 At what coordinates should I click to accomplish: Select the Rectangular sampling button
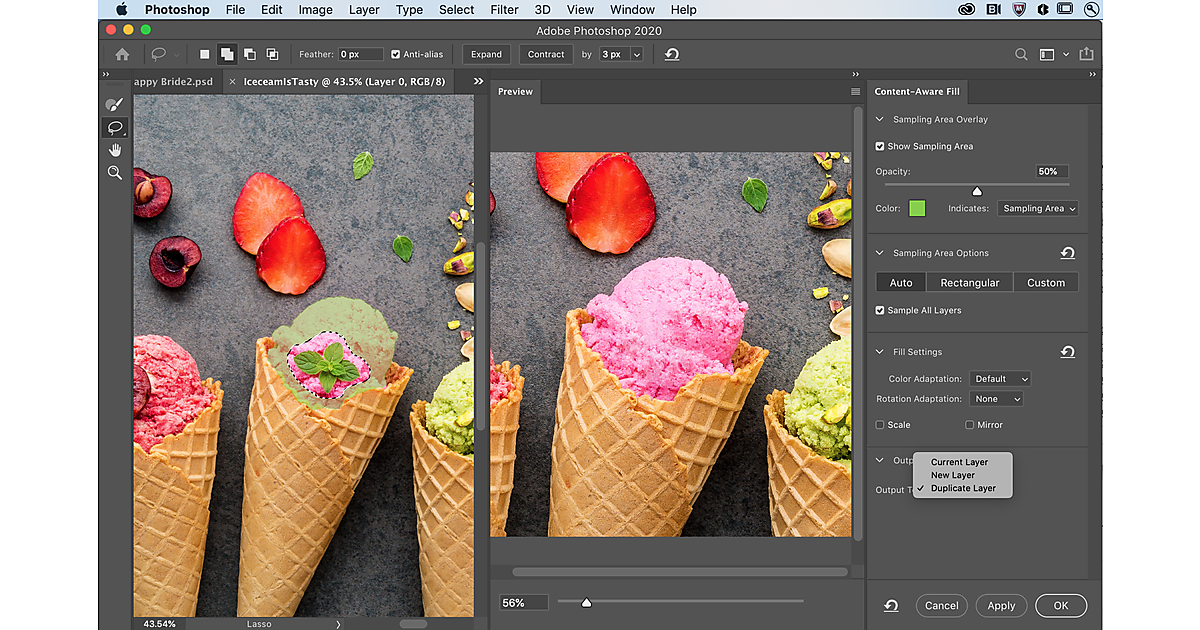click(969, 283)
